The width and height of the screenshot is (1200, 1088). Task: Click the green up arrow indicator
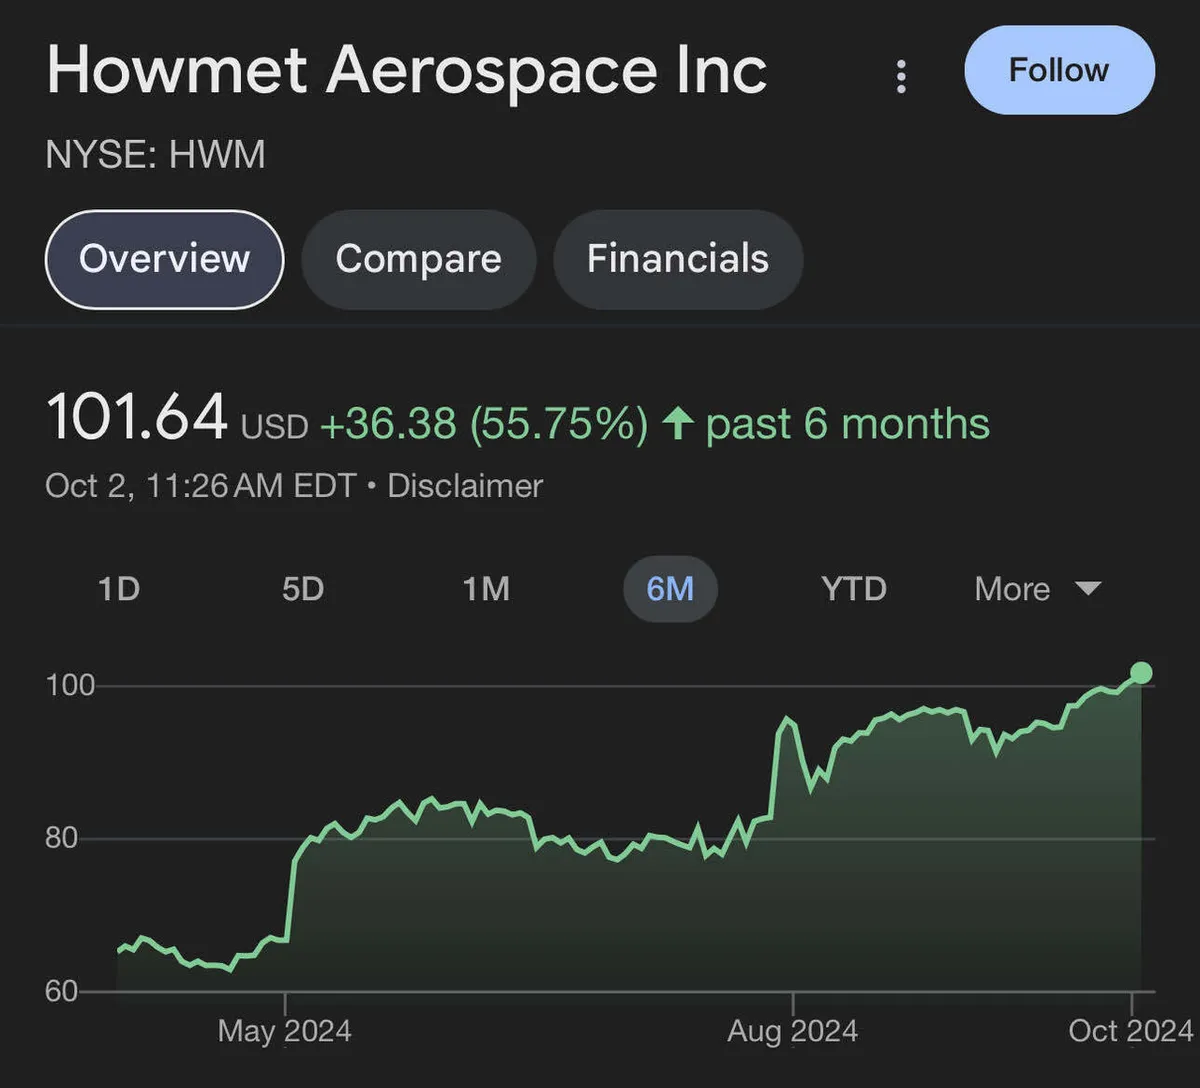coord(677,424)
